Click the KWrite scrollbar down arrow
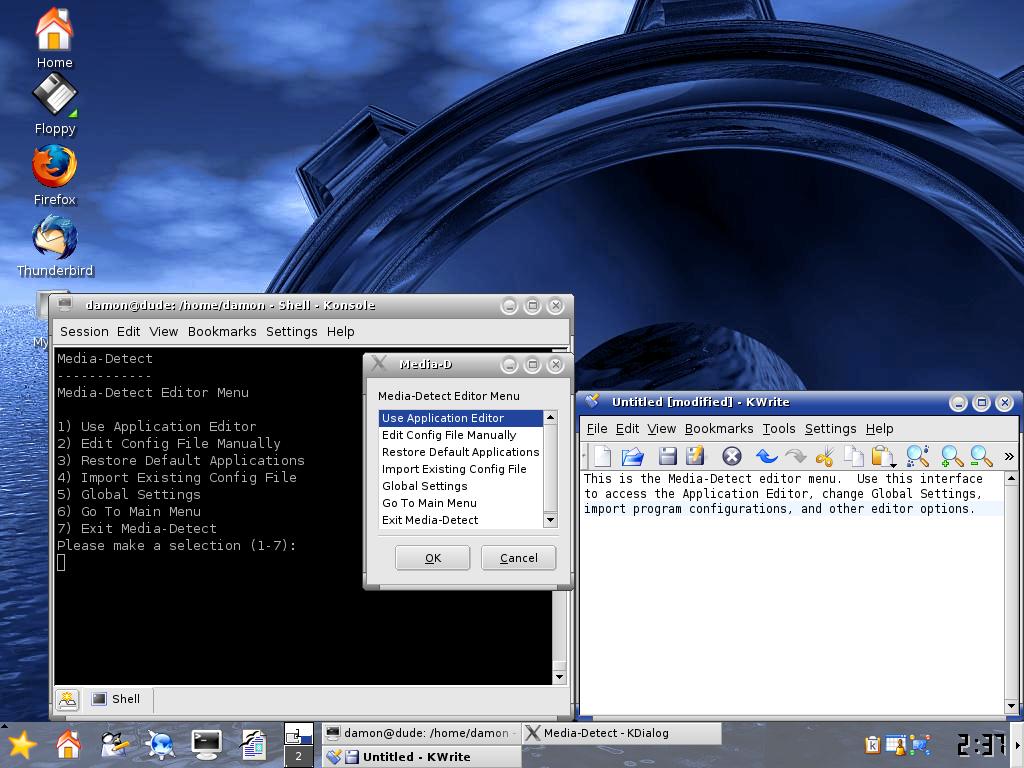This screenshot has height=768, width=1024. (x=1011, y=706)
